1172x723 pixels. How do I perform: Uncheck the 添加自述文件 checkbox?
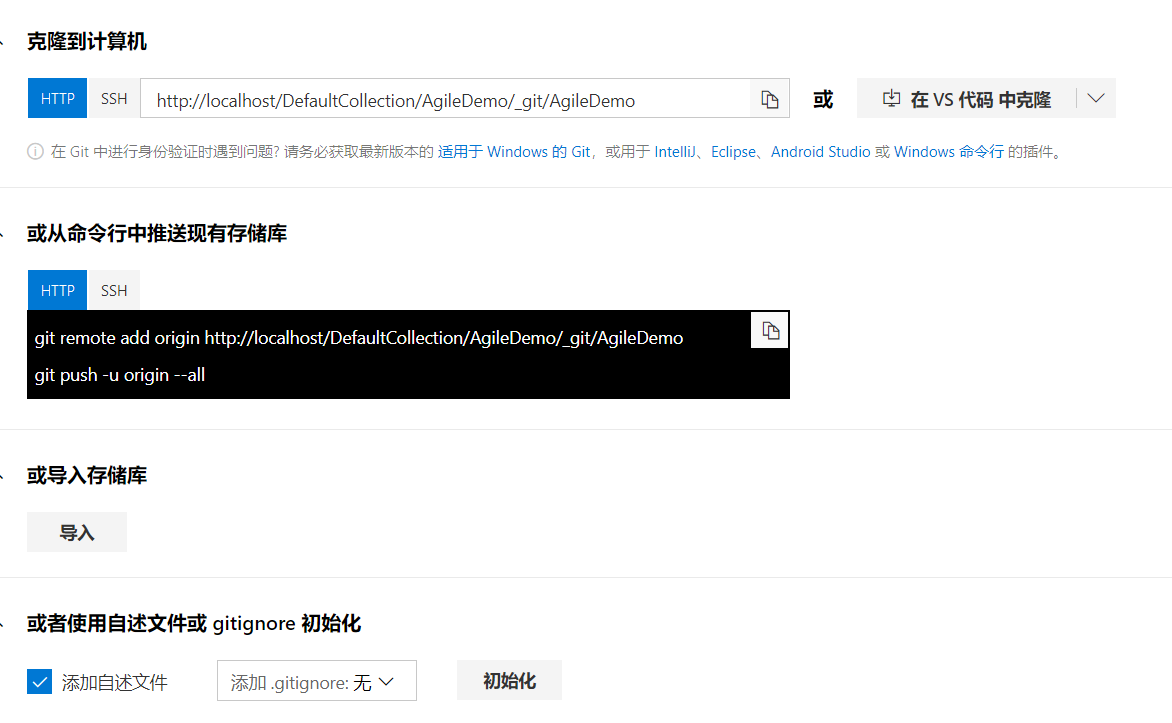[39, 681]
